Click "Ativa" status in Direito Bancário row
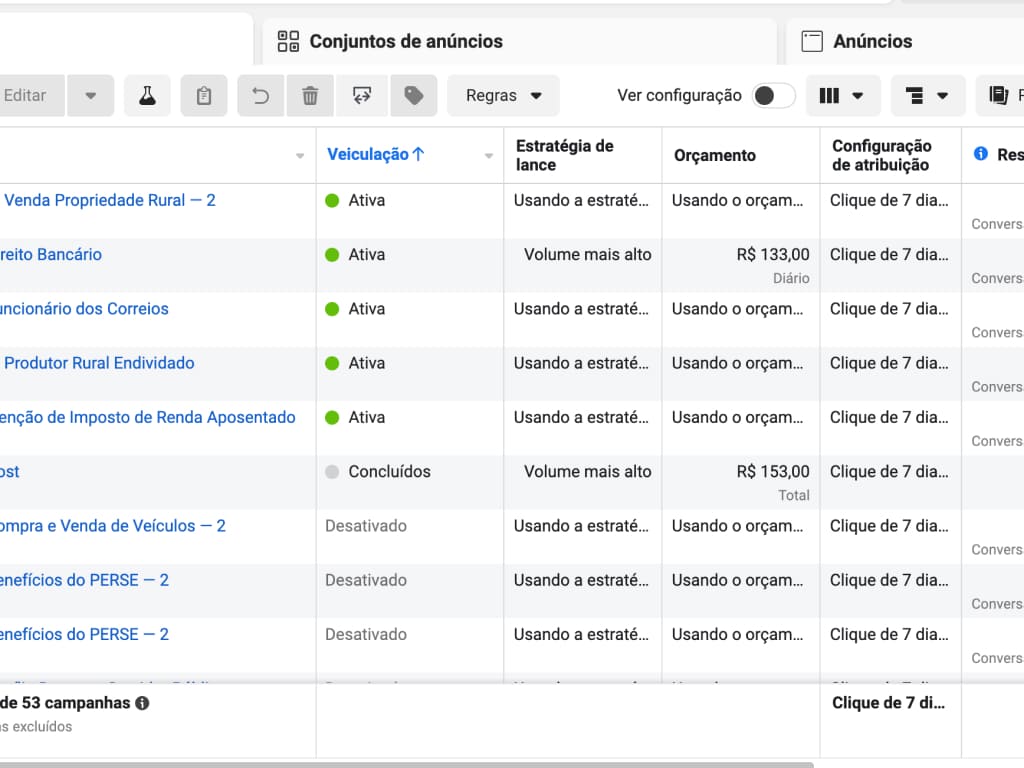This screenshot has height=768, width=1024. [x=367, y=255]
